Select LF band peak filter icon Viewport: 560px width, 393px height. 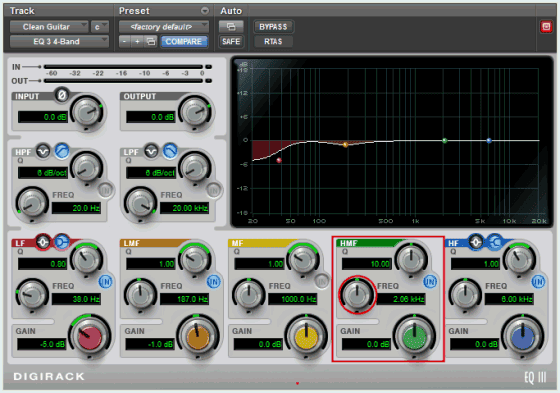43,242
